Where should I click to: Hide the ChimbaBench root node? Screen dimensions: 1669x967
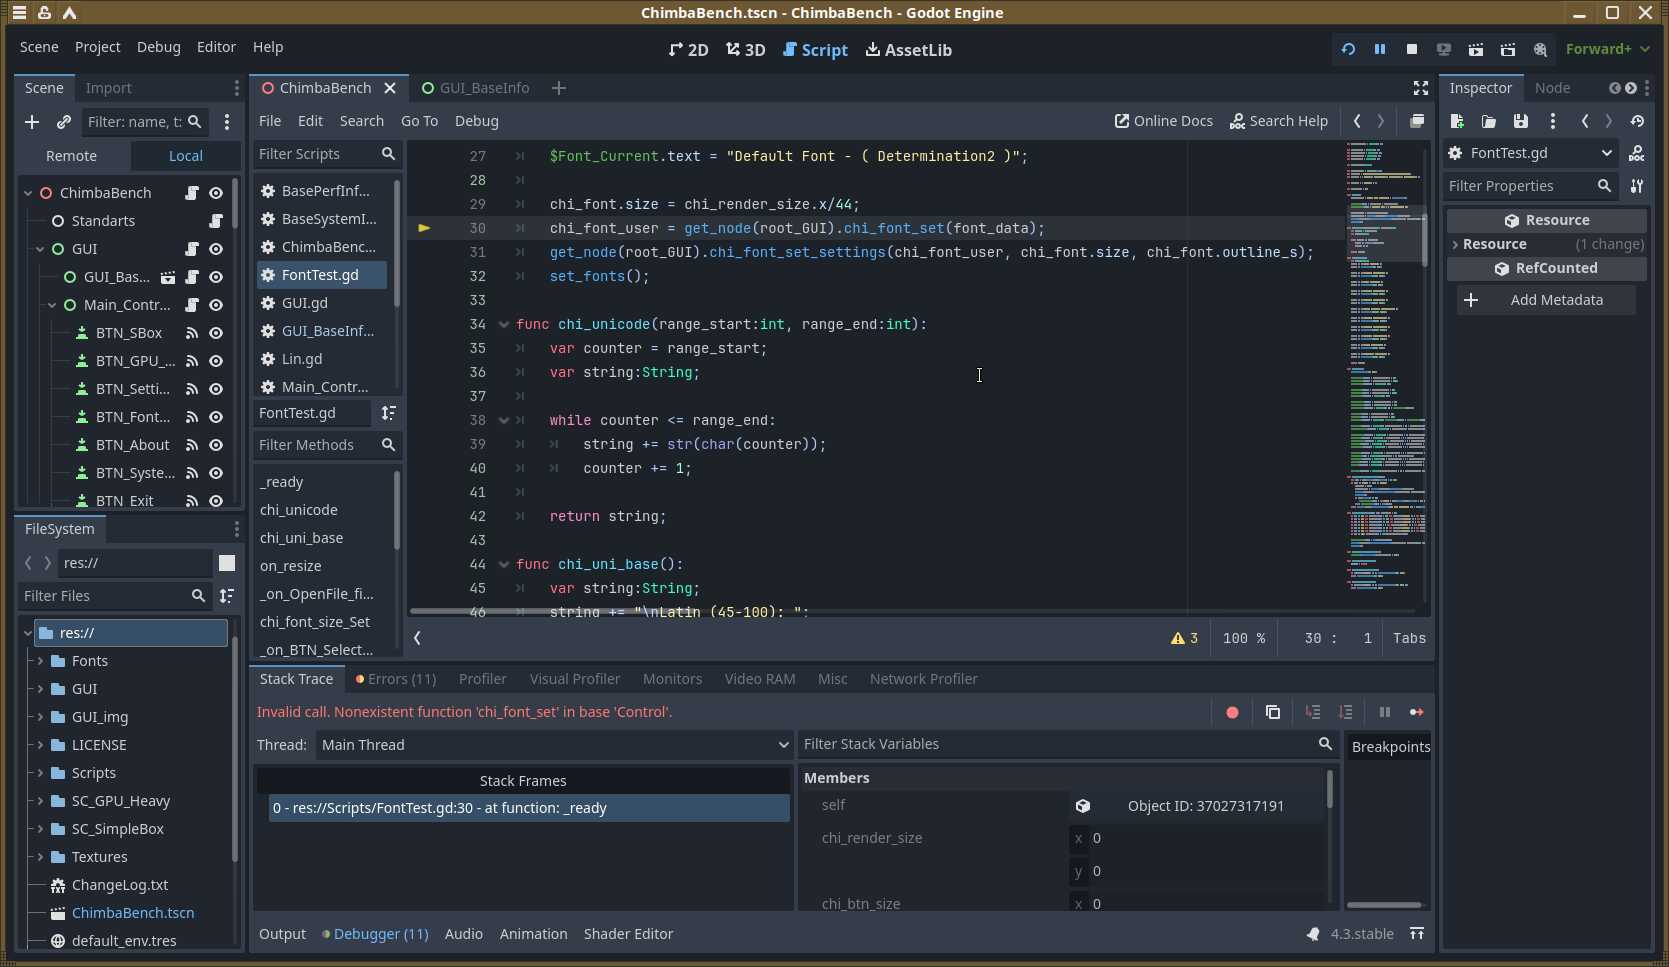coord(216,193)
